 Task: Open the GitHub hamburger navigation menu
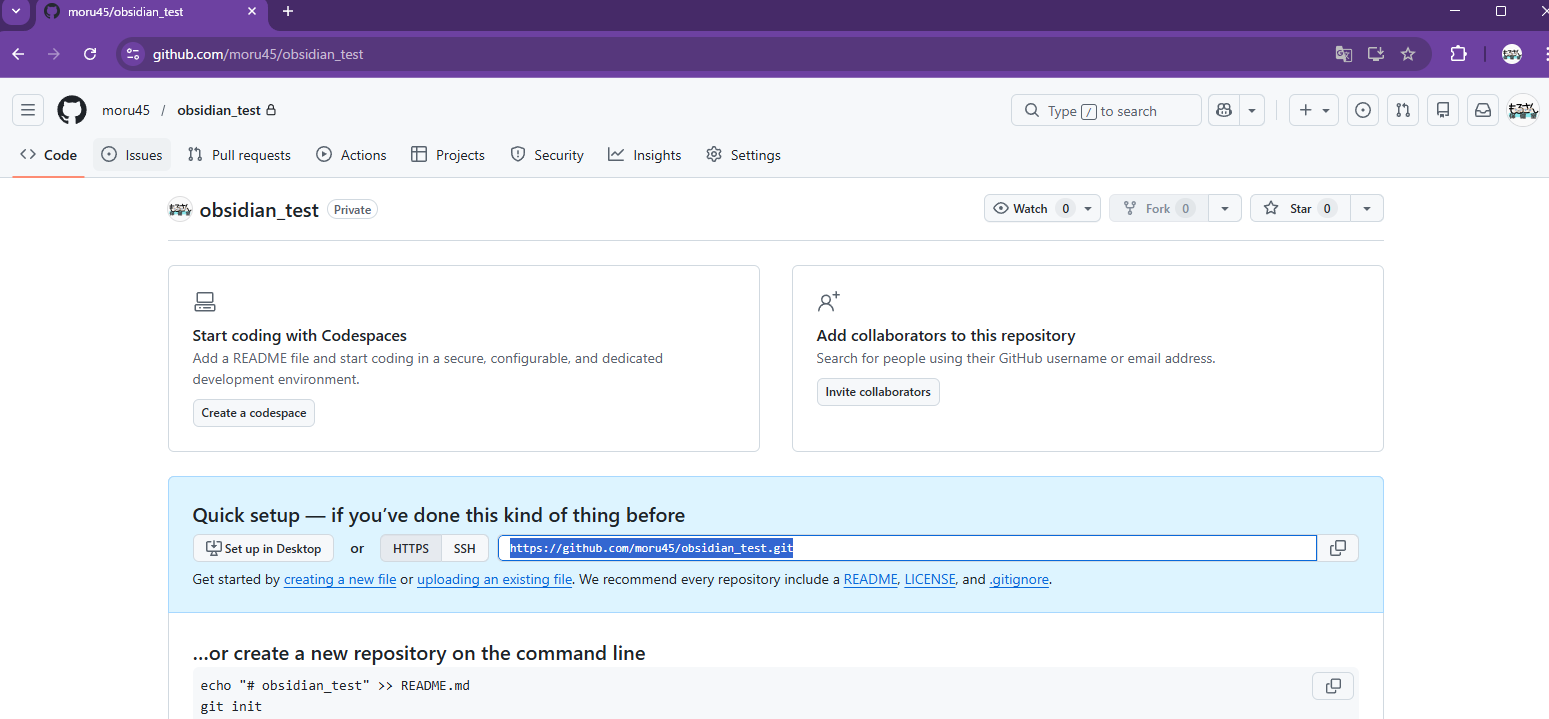click(28, 110)
